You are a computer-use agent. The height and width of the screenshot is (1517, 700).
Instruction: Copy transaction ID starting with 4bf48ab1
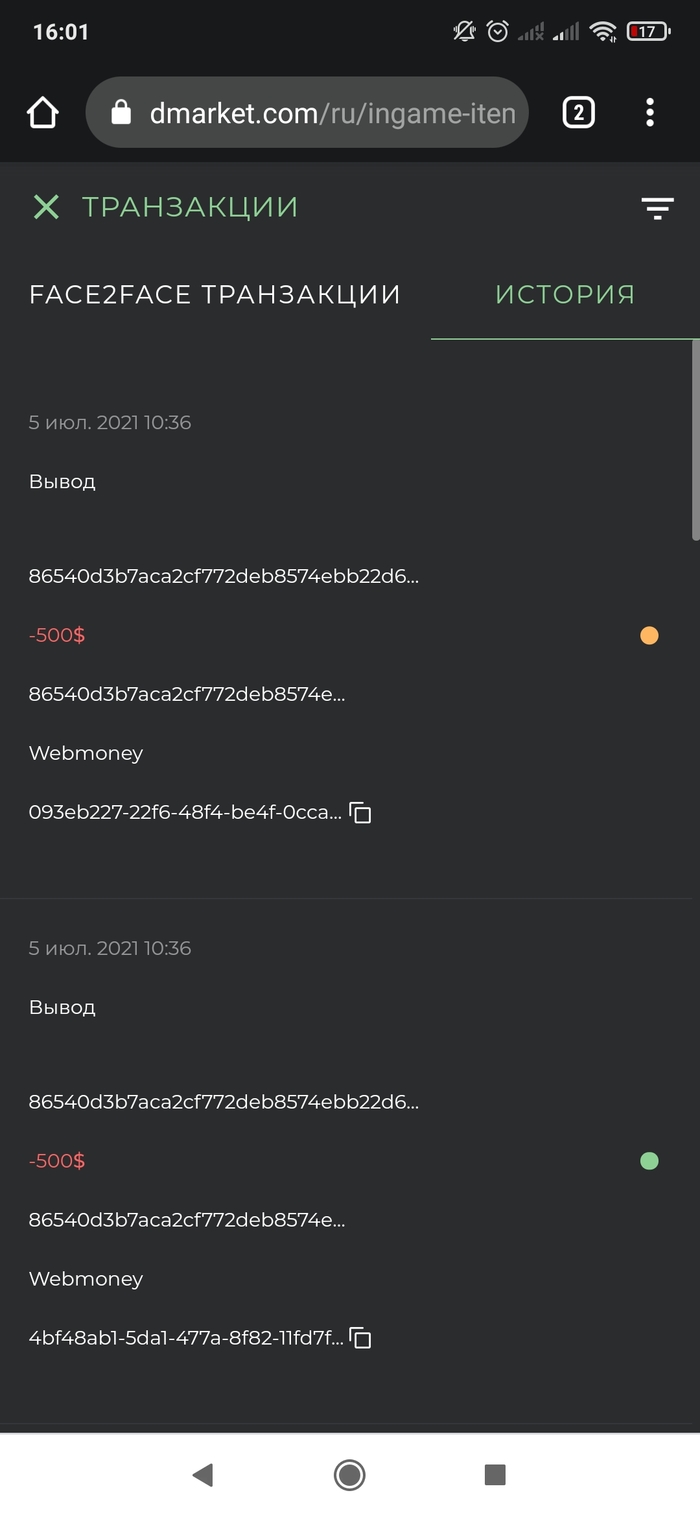[361, 1339]
